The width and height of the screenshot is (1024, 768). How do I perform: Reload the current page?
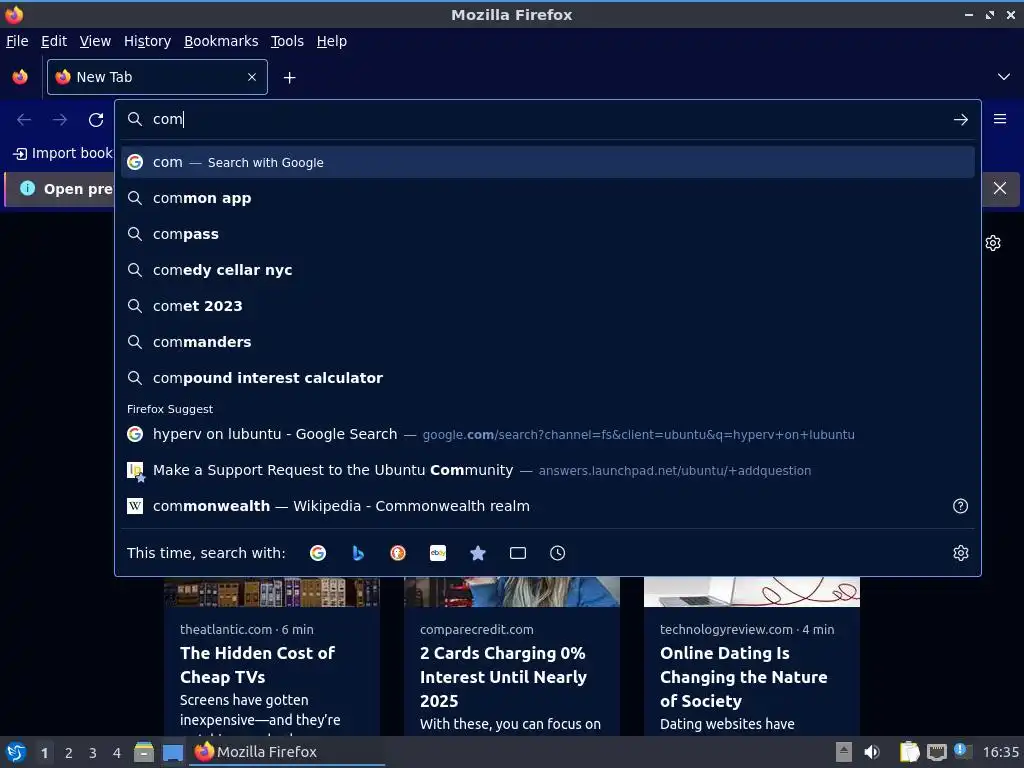click(96, 120)
